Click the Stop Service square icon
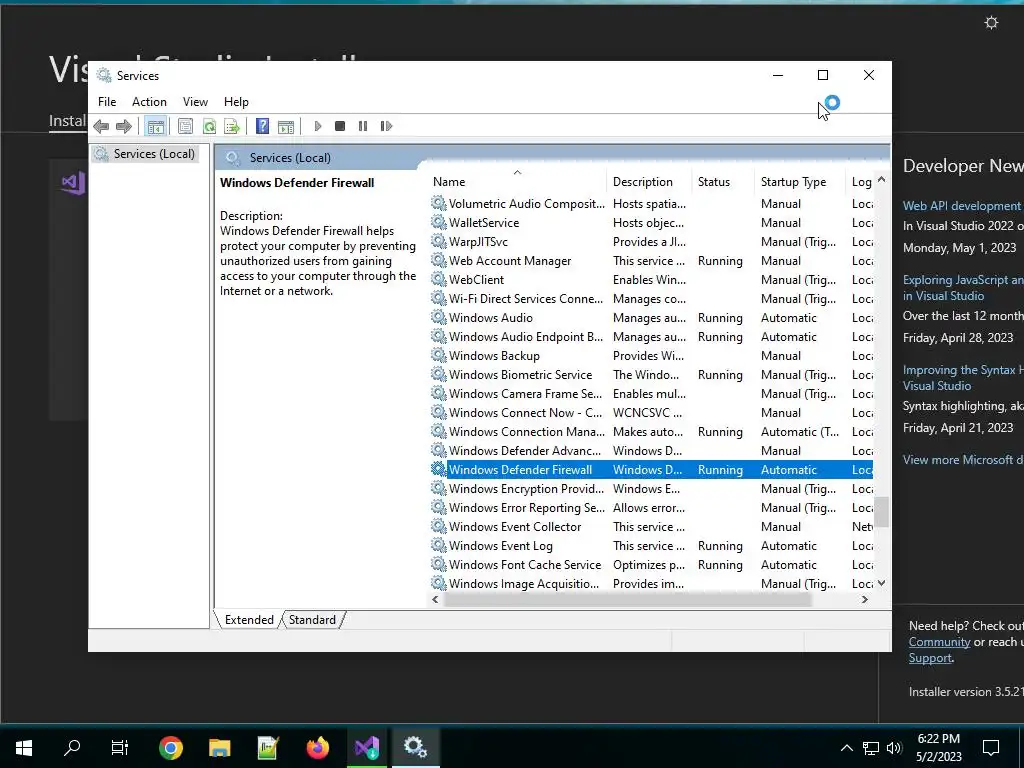Viewport: 1024px width, 768px height. (340, 126)
